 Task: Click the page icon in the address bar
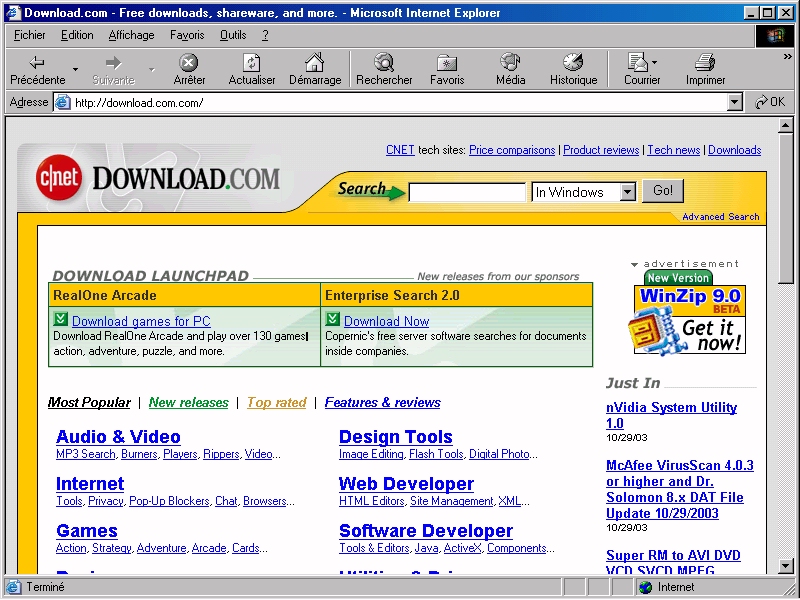tap(62, 103)
